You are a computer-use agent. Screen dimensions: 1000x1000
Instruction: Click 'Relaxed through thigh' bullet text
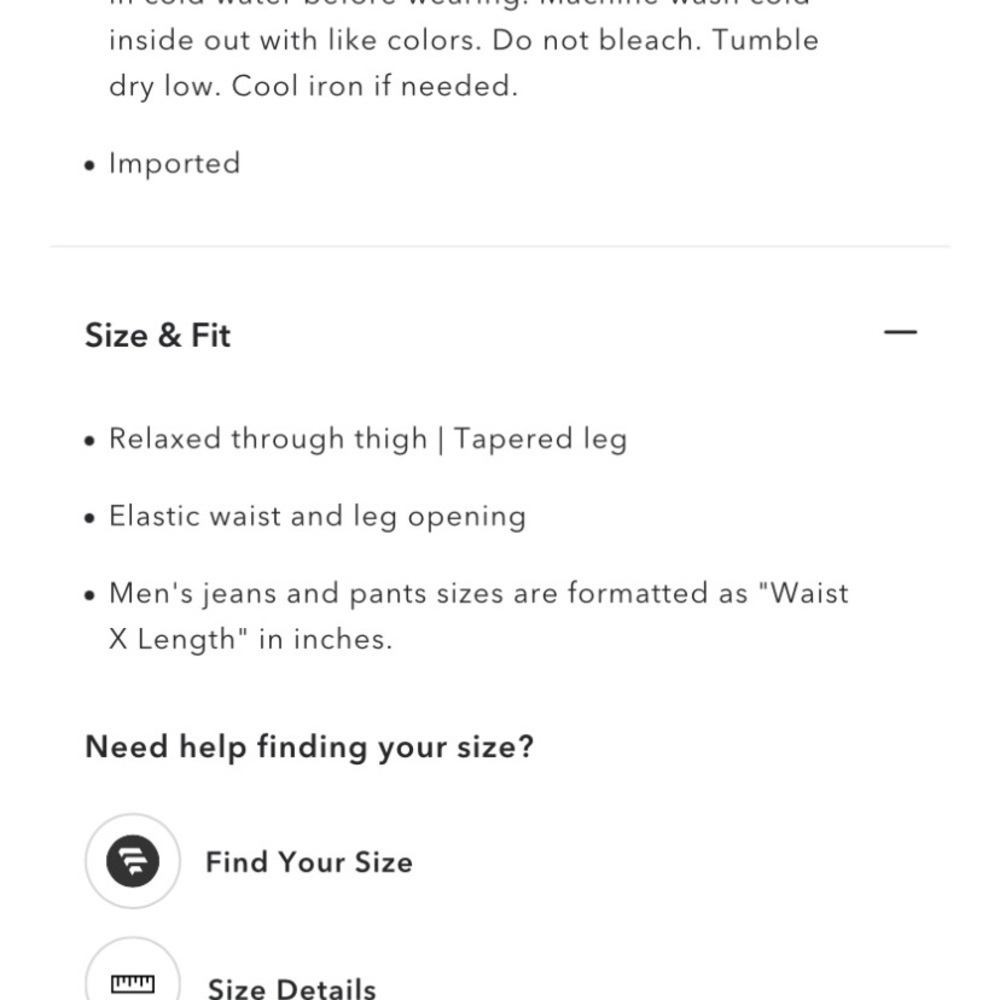tap(268, 439)
